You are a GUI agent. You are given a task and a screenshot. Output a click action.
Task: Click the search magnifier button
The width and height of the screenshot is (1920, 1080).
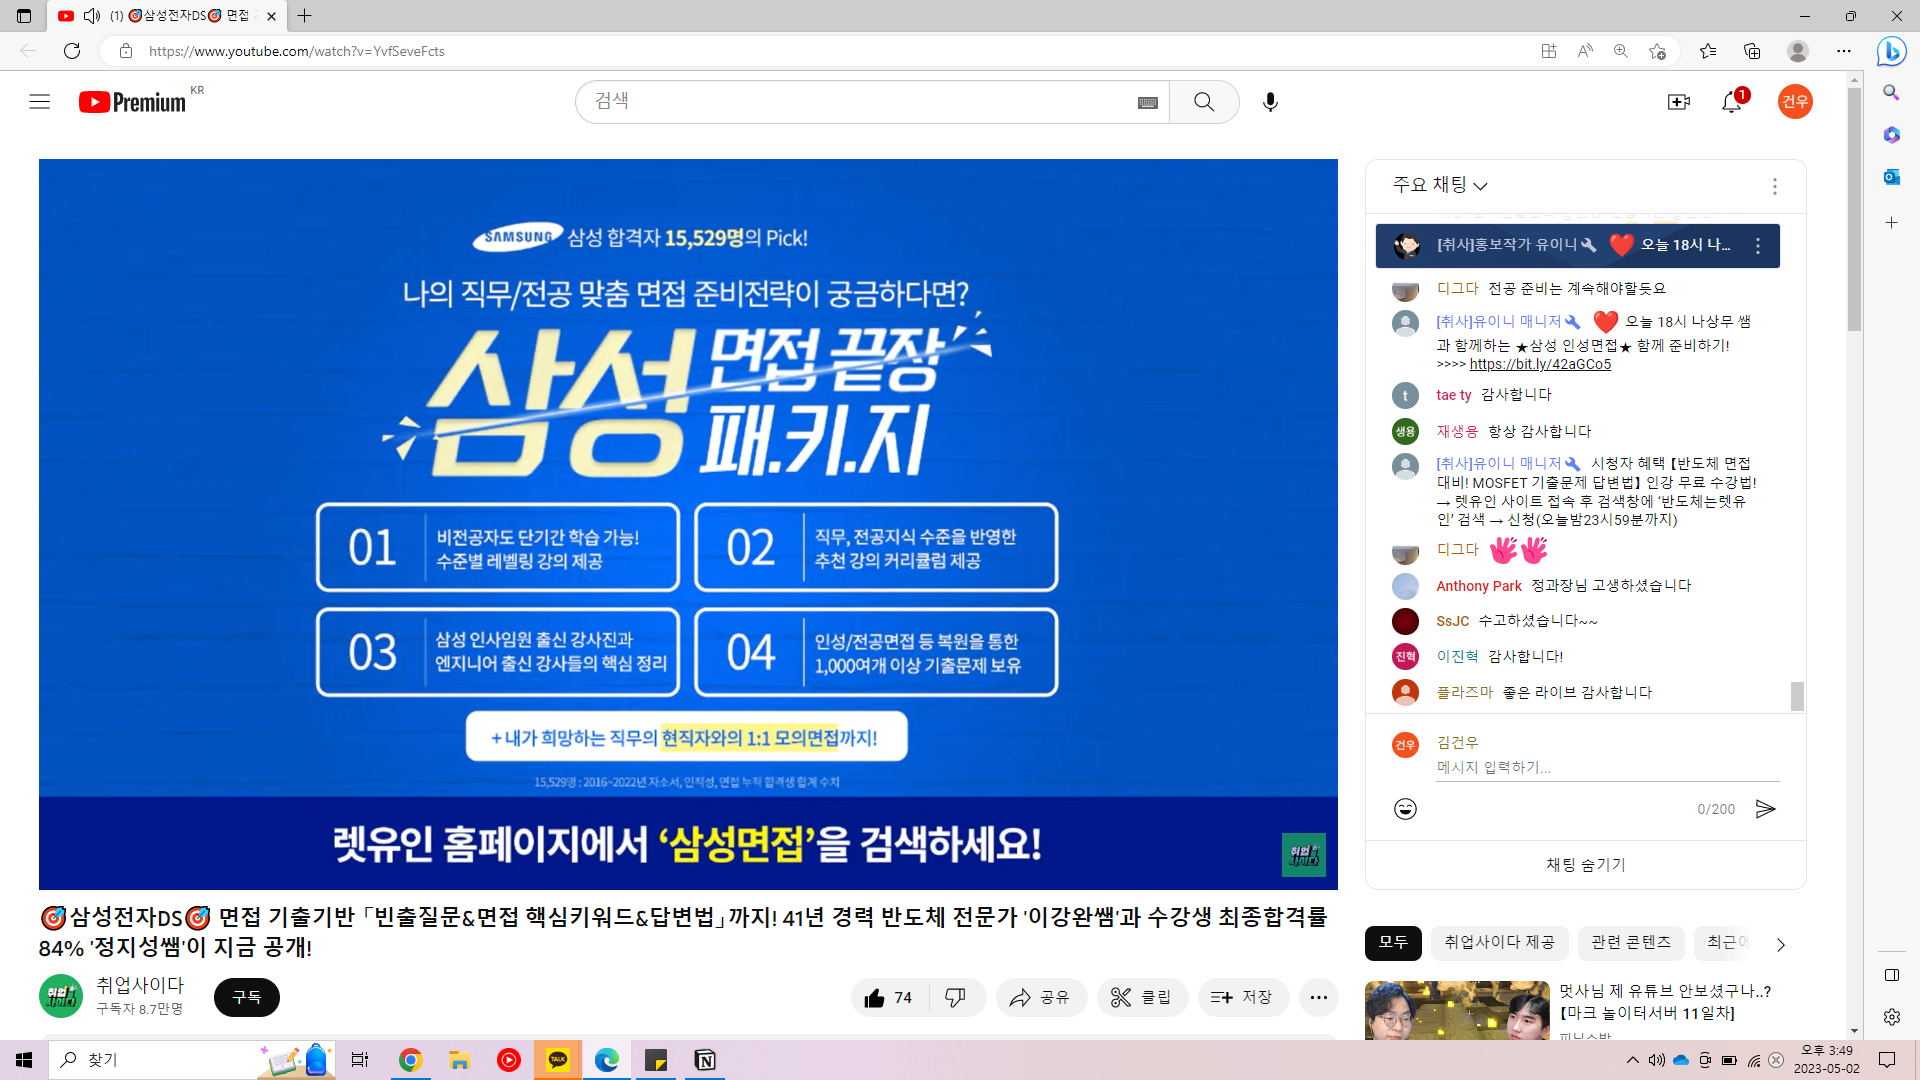click(1204, 102)
